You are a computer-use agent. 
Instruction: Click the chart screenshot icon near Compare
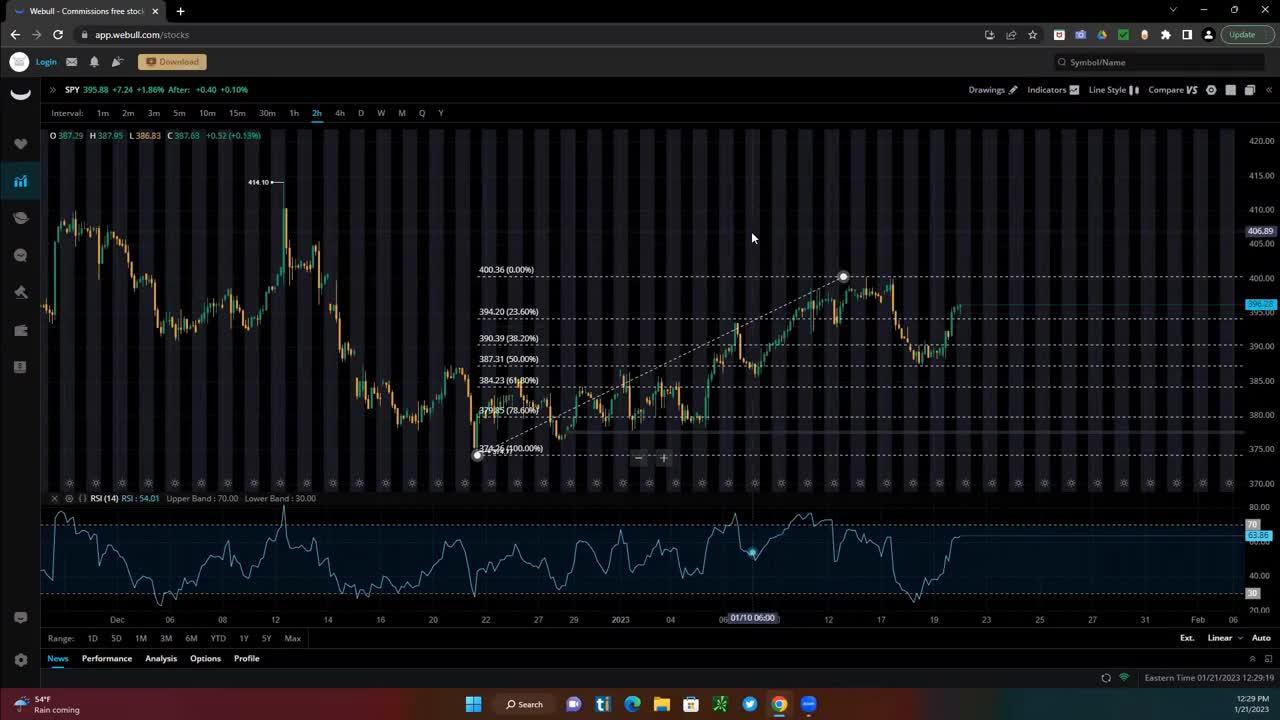(x=1230, y=89)
